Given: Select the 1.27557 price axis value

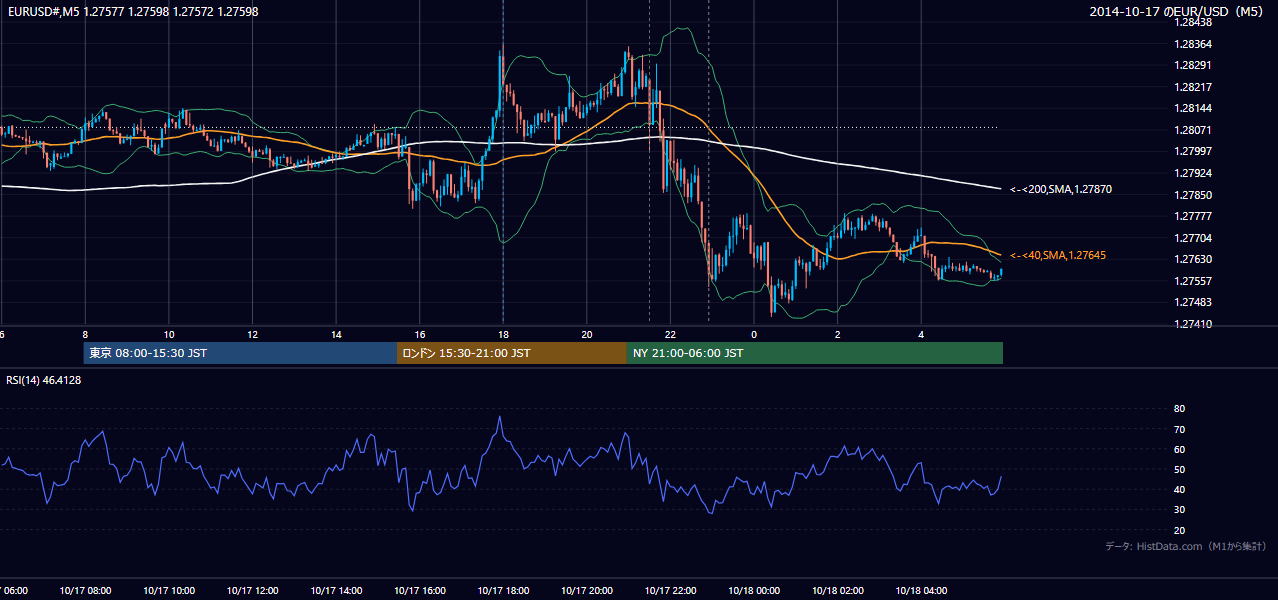Looking at the screenshot, I should point(1195,281).
